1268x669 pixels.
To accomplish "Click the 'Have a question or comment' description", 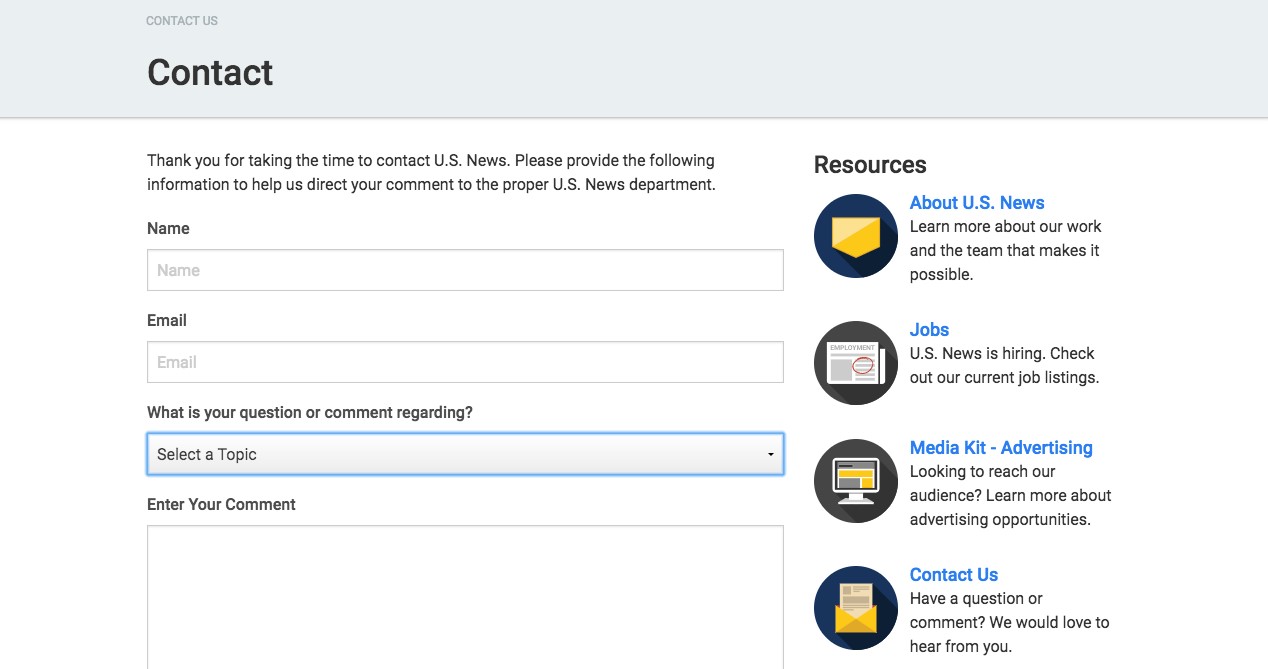I will click(1010, 623).
